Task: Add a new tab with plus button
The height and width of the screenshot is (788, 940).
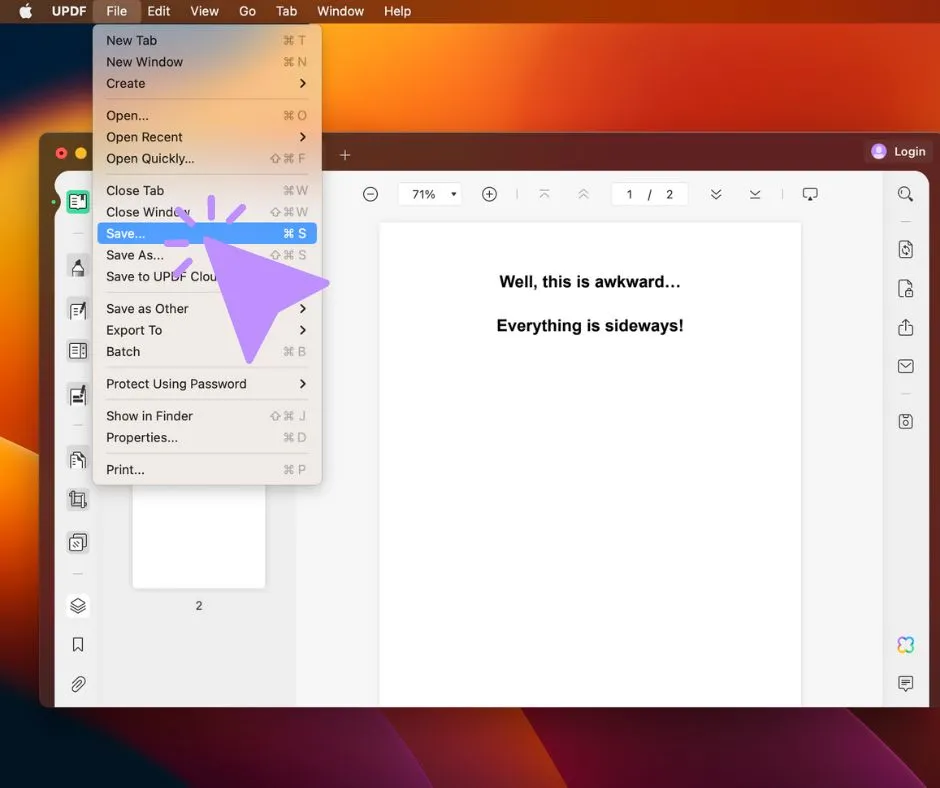Action: tap(345, 155)
